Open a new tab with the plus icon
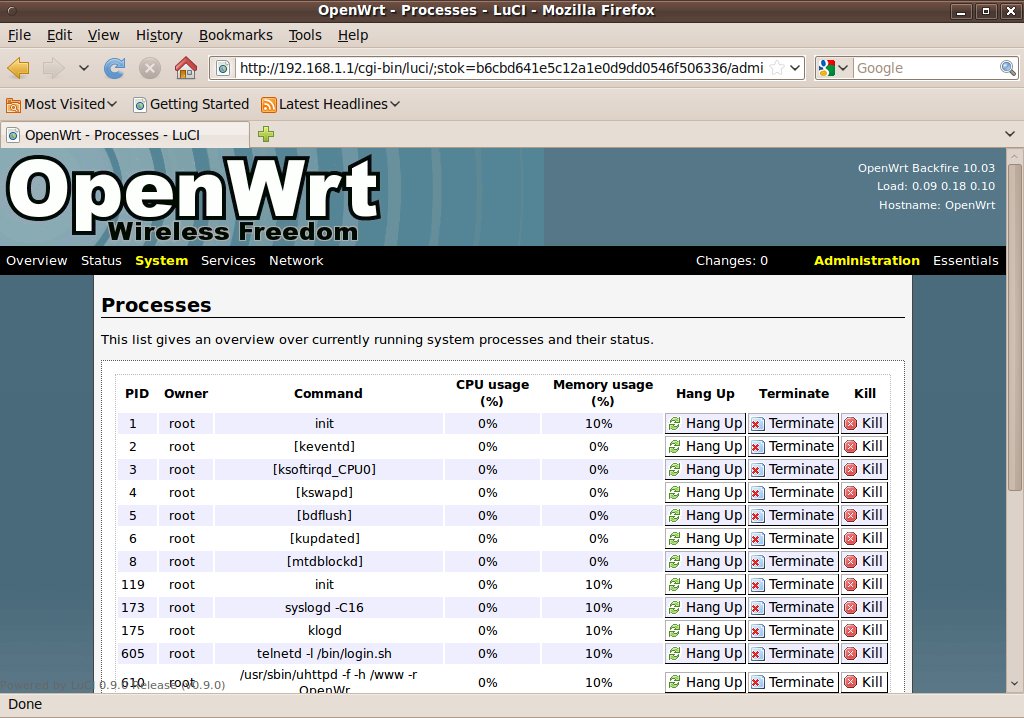 click(266, 134)
